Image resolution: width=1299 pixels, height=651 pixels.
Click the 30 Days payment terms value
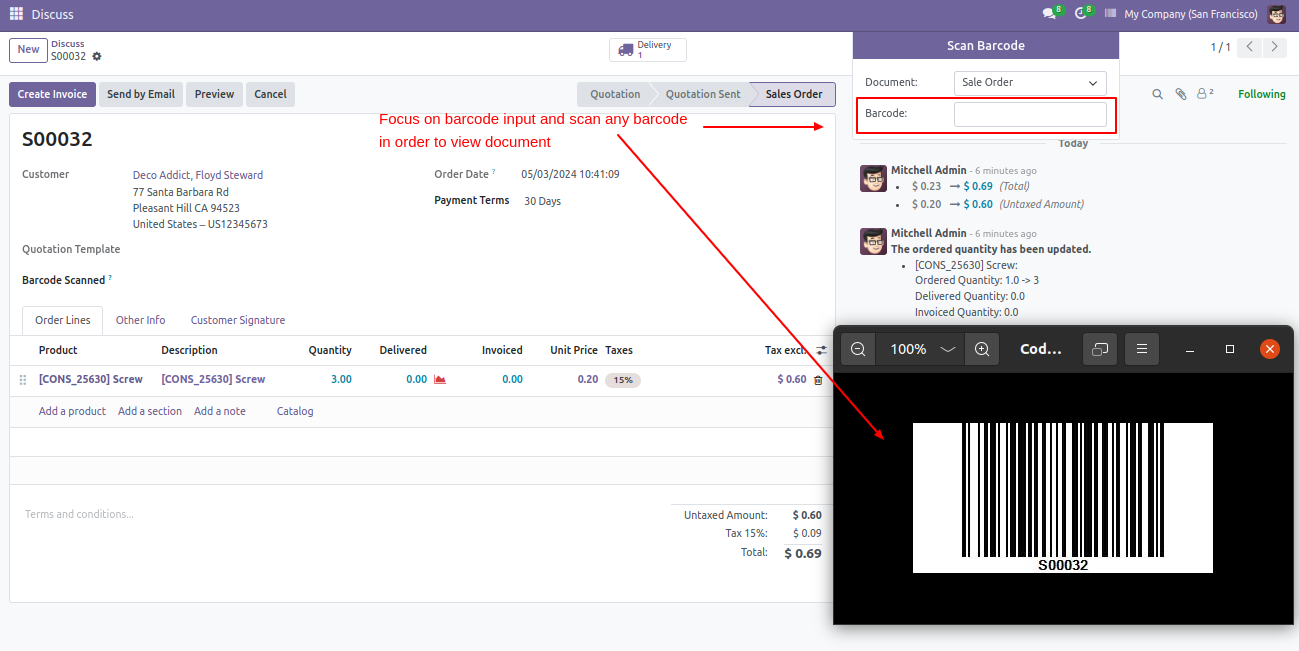[542, 201]
